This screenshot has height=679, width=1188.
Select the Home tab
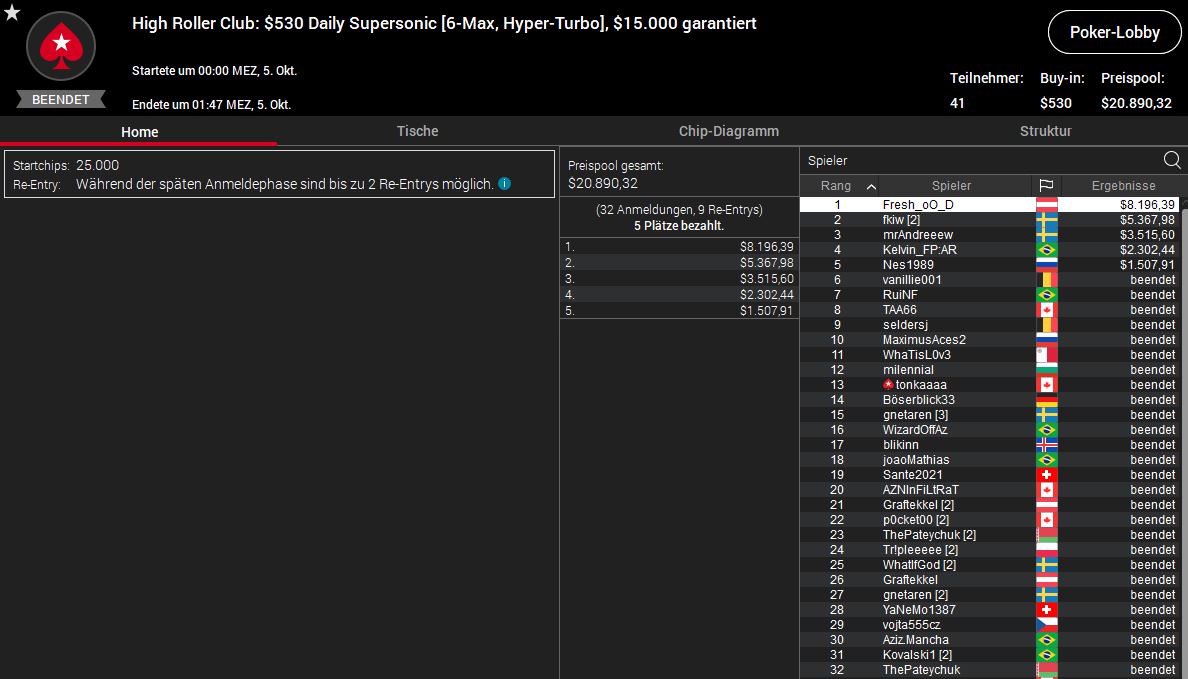(139, 132)
